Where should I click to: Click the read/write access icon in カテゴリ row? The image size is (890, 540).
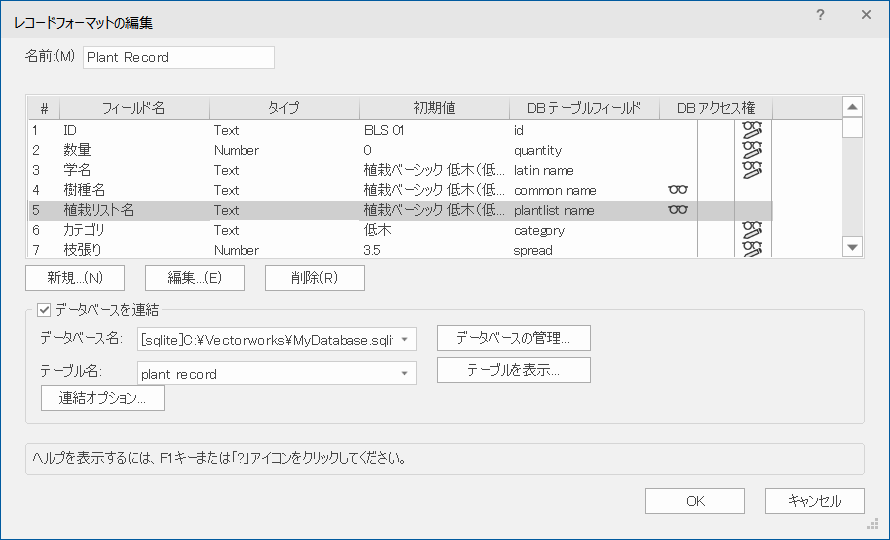[752, 230]
